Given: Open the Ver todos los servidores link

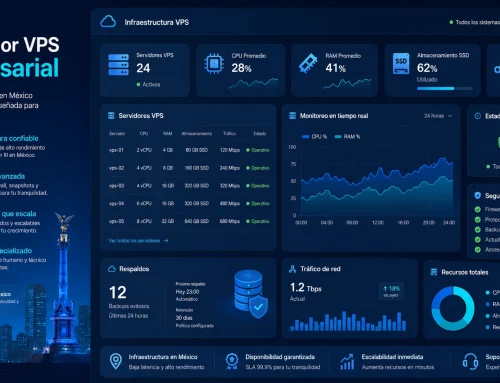Looking at the screenshot, I should [x=138, y=240].
